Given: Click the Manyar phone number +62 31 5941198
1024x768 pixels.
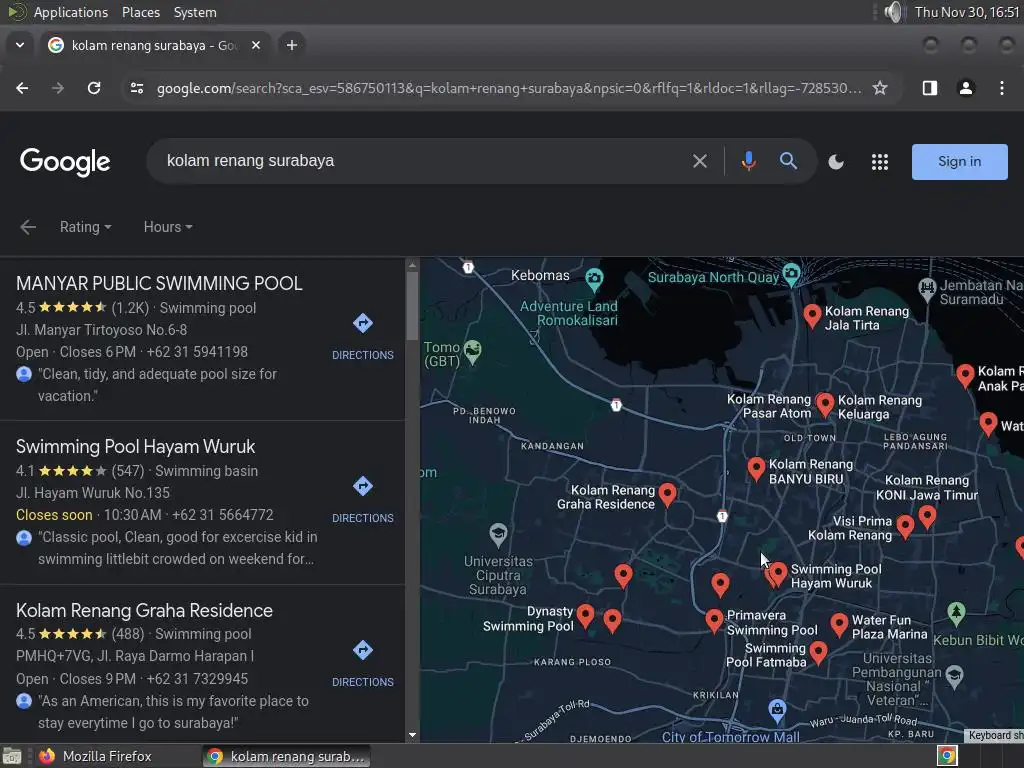Looking at the screenshot, I should click(x=197, y=352).
